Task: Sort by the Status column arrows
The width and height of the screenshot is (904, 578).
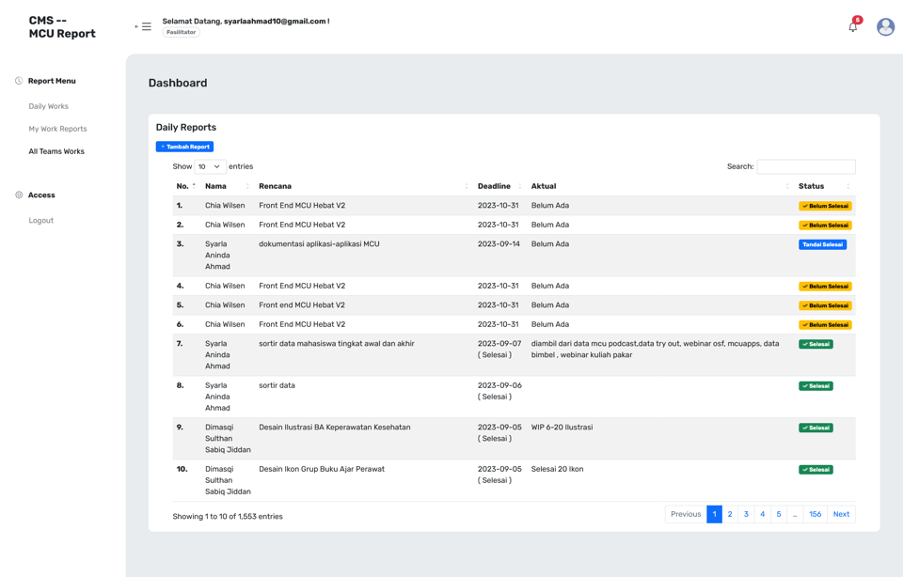Action: click(x=848, y=186)
